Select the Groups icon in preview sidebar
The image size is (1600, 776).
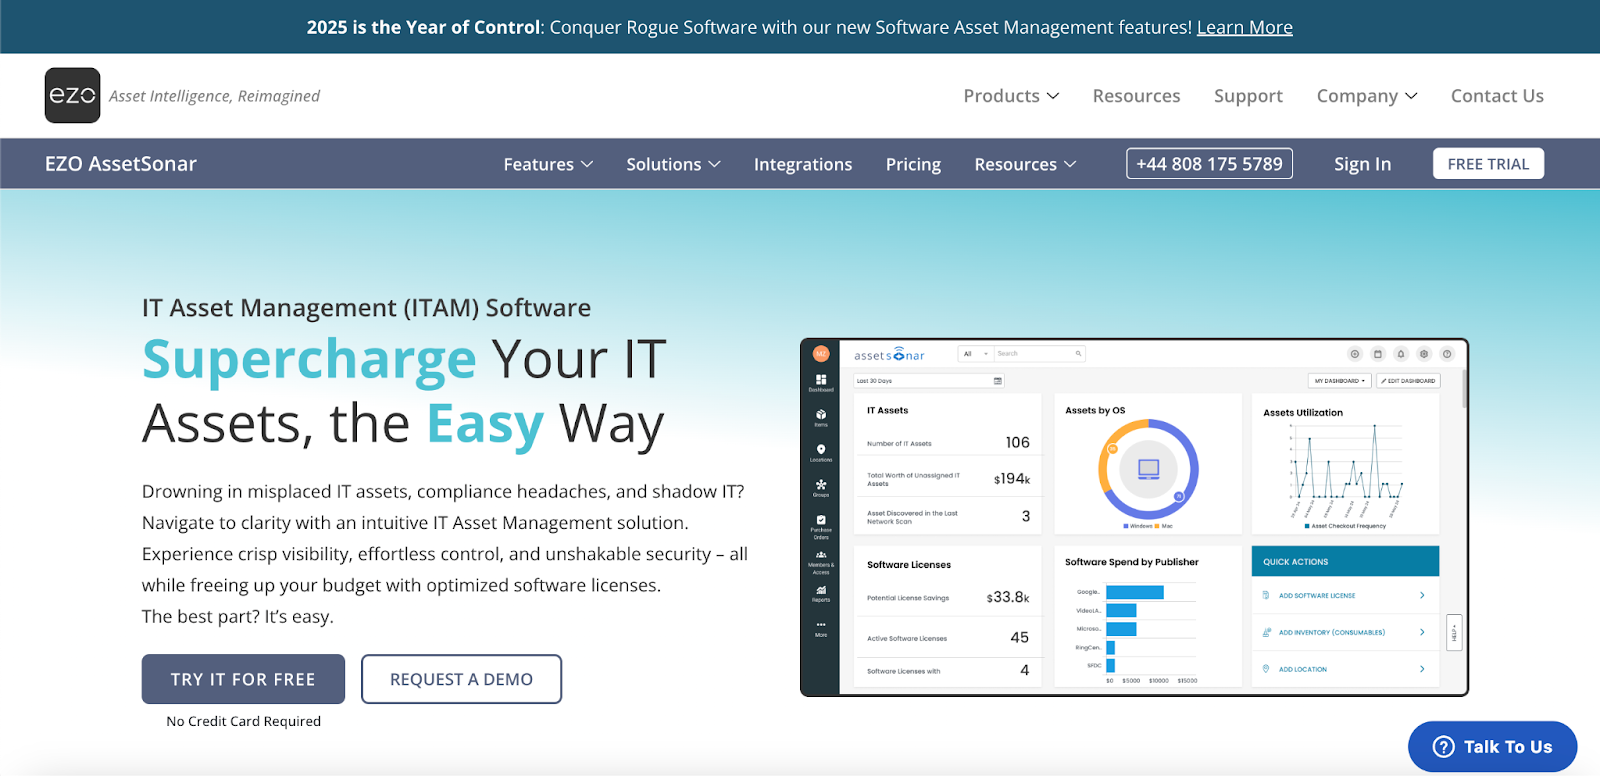(821, 486)
